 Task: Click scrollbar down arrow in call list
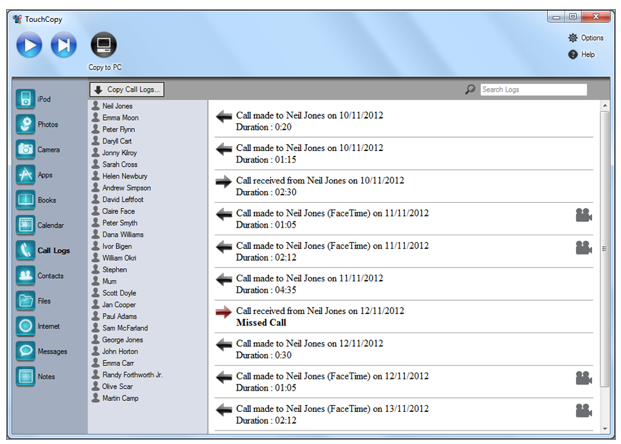605,429
